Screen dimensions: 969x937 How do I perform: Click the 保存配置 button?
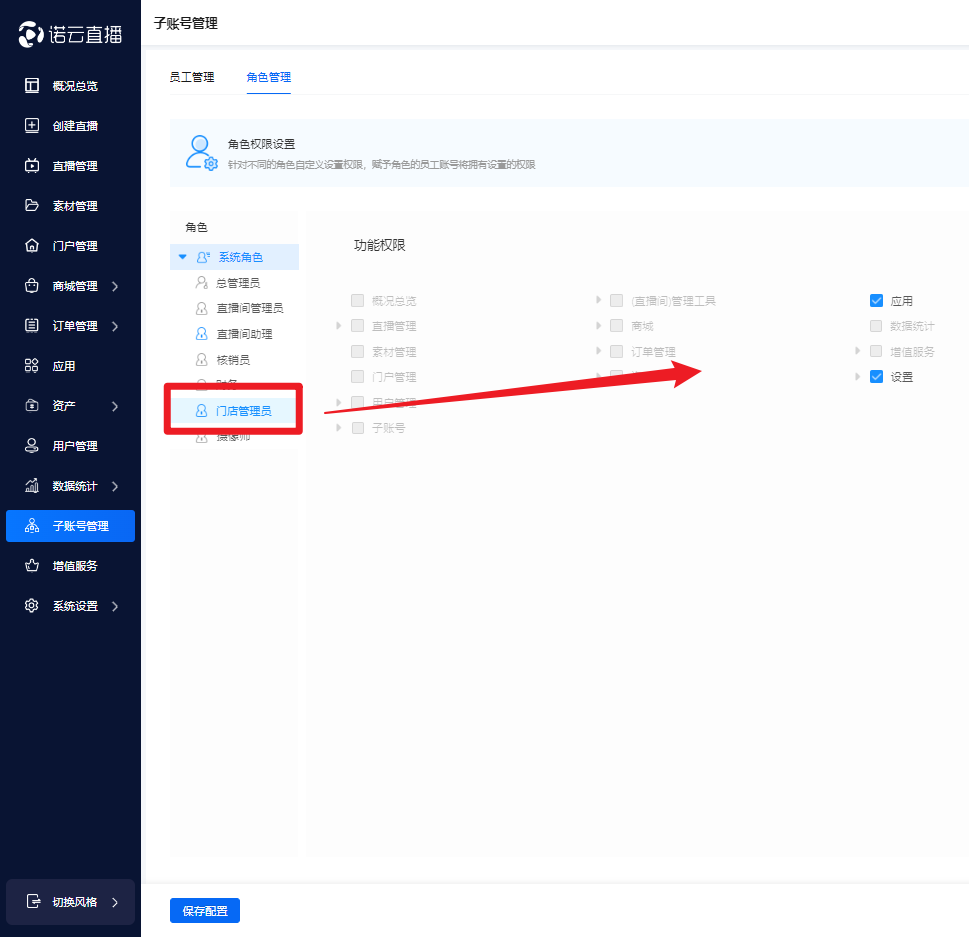[205, 911]
